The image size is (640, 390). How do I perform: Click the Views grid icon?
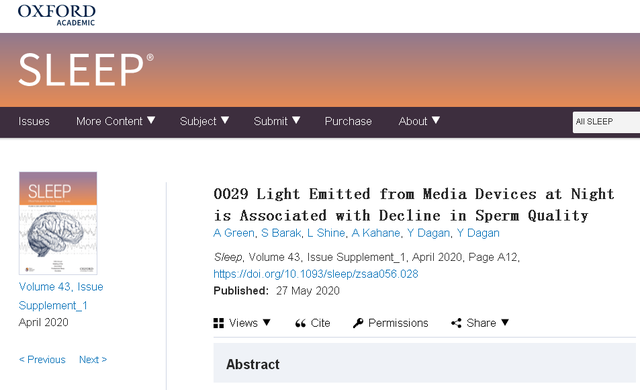pyautogui.click(x=219, y=323)
